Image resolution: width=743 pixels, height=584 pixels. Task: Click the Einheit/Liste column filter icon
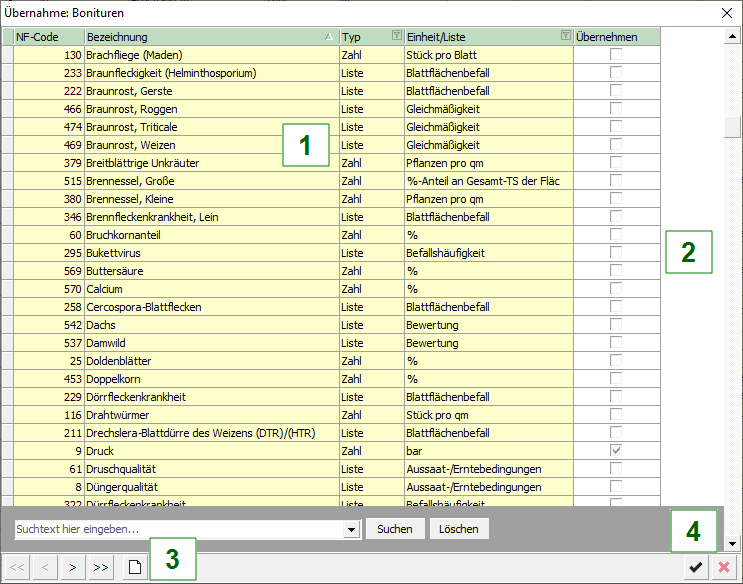click(x=566, y=36)
